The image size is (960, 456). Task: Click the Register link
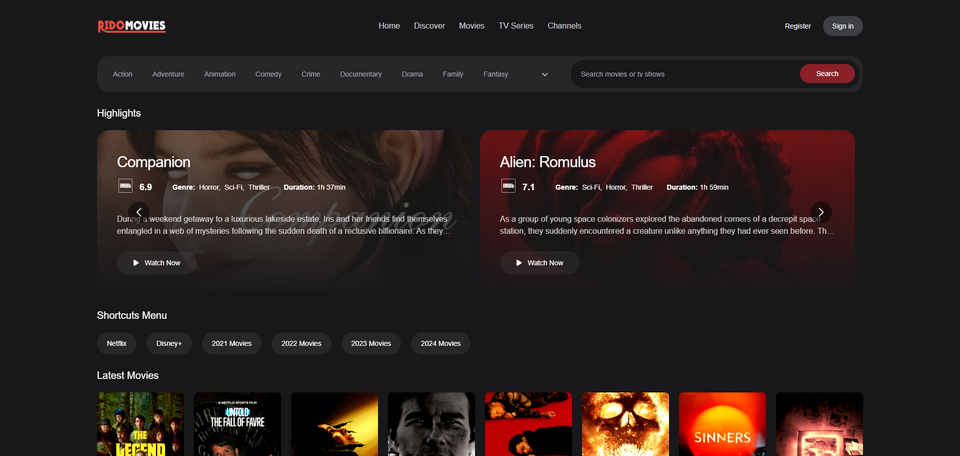(798, 26)
